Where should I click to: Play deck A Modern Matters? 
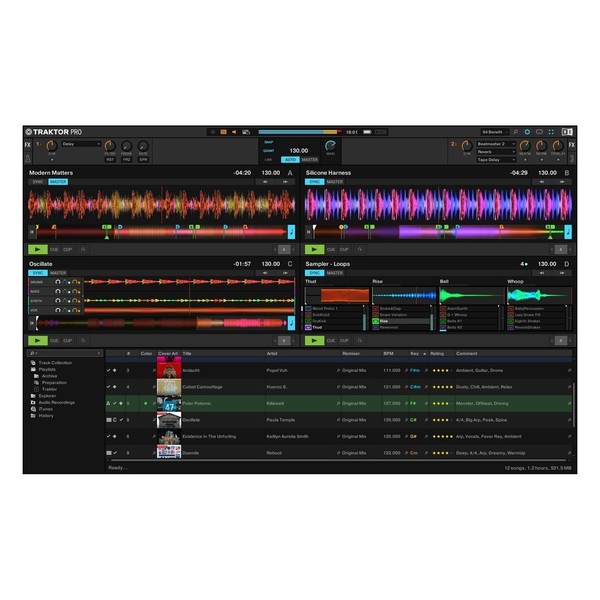(x=38, y=249)
